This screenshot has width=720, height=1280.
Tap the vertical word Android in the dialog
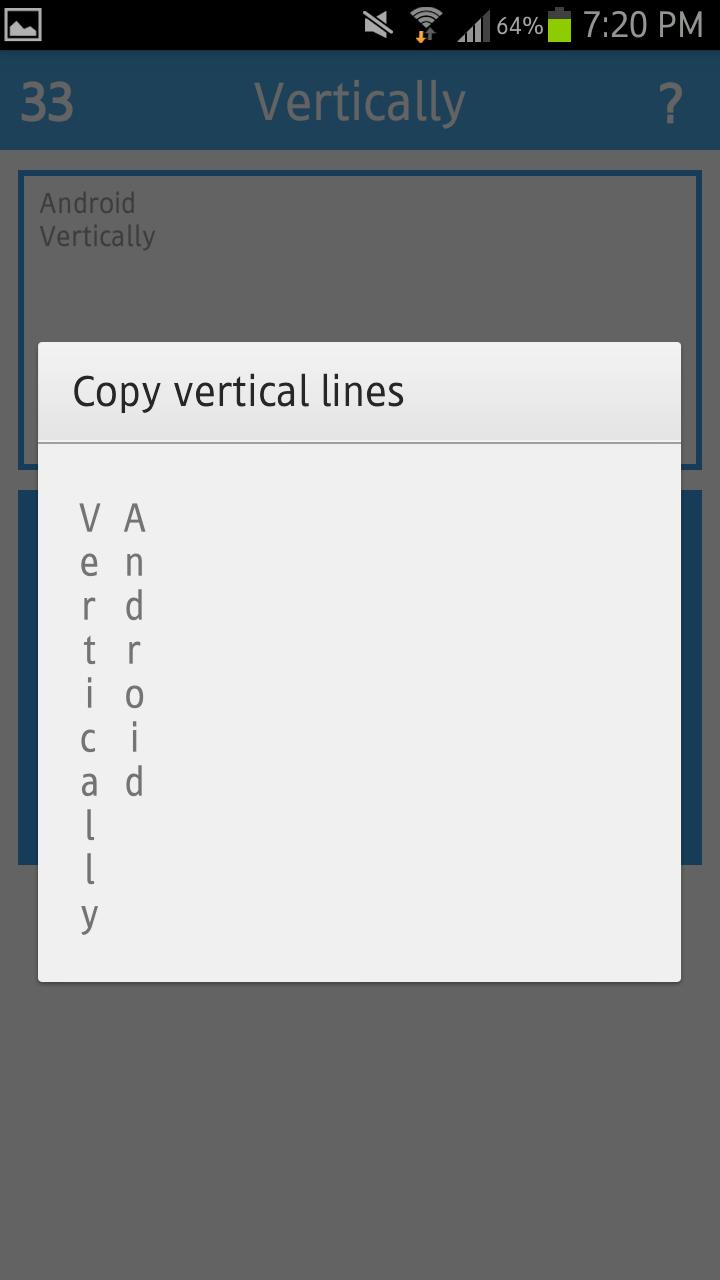click(x=133, y=650)
